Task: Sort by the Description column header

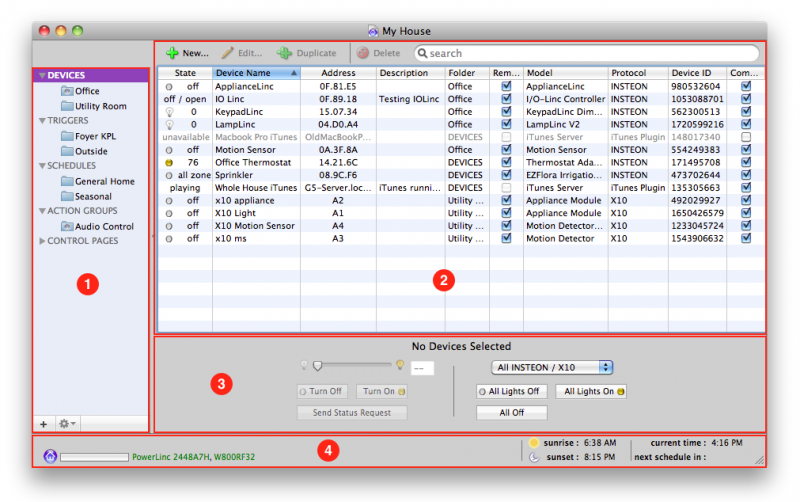Action: (411, 73)
